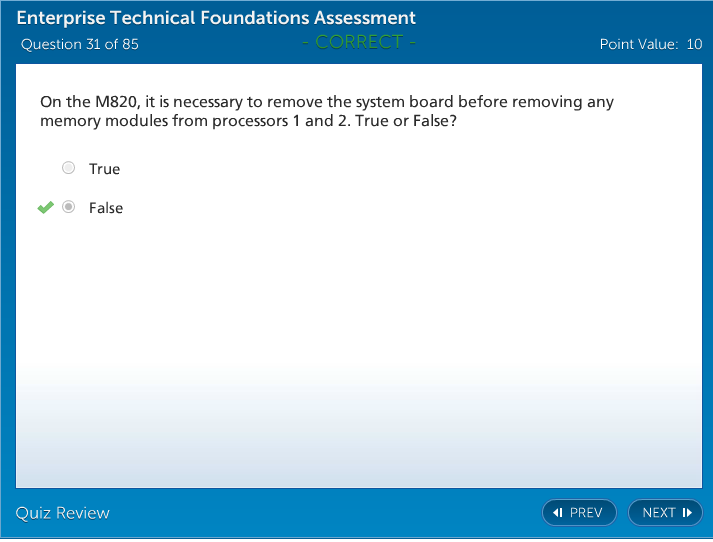Click the "Question 31 of 85" counter
Viewport: 713px width, 542px height.
pyautogui.click(x=79, y=44)
